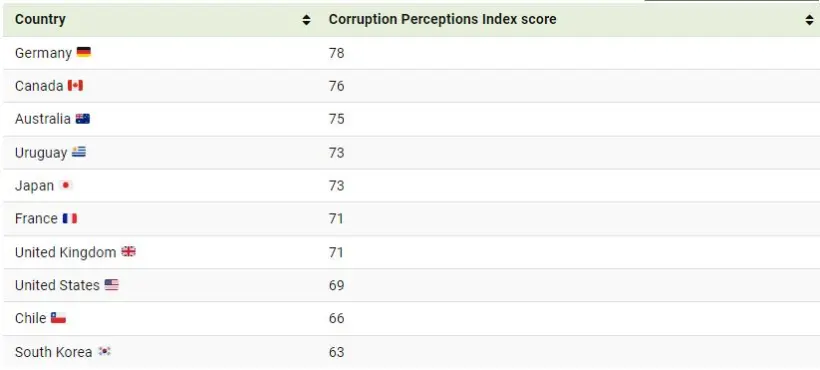Click the Chile flag icon
The width and height of the screenshot is (820, 370).
[x=58, y=318]
